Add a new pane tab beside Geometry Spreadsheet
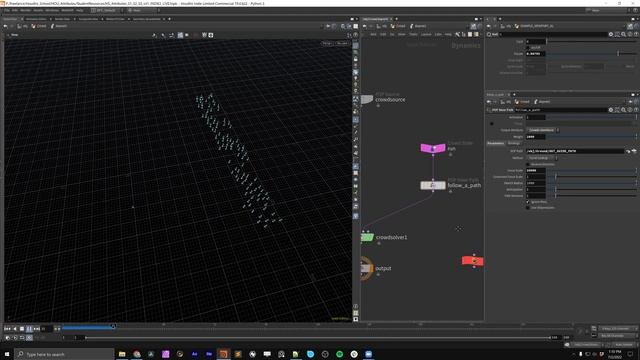Image resolution: width=640 pixels, height=360 pixels. 169,19
